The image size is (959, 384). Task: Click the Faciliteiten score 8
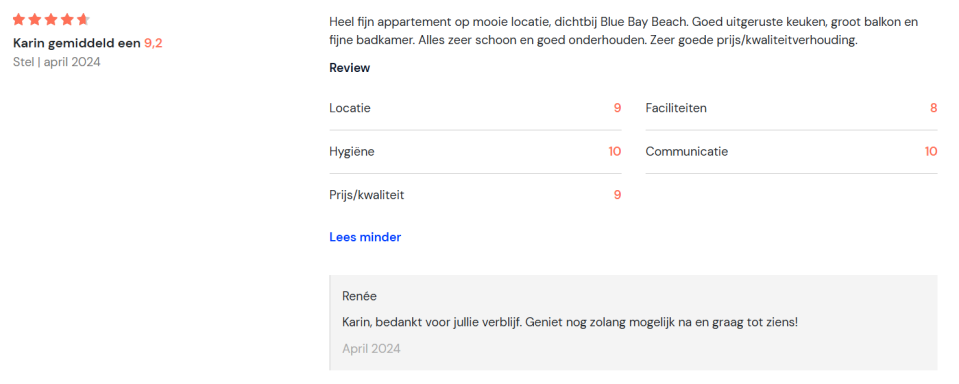click(x=933, y=108)
